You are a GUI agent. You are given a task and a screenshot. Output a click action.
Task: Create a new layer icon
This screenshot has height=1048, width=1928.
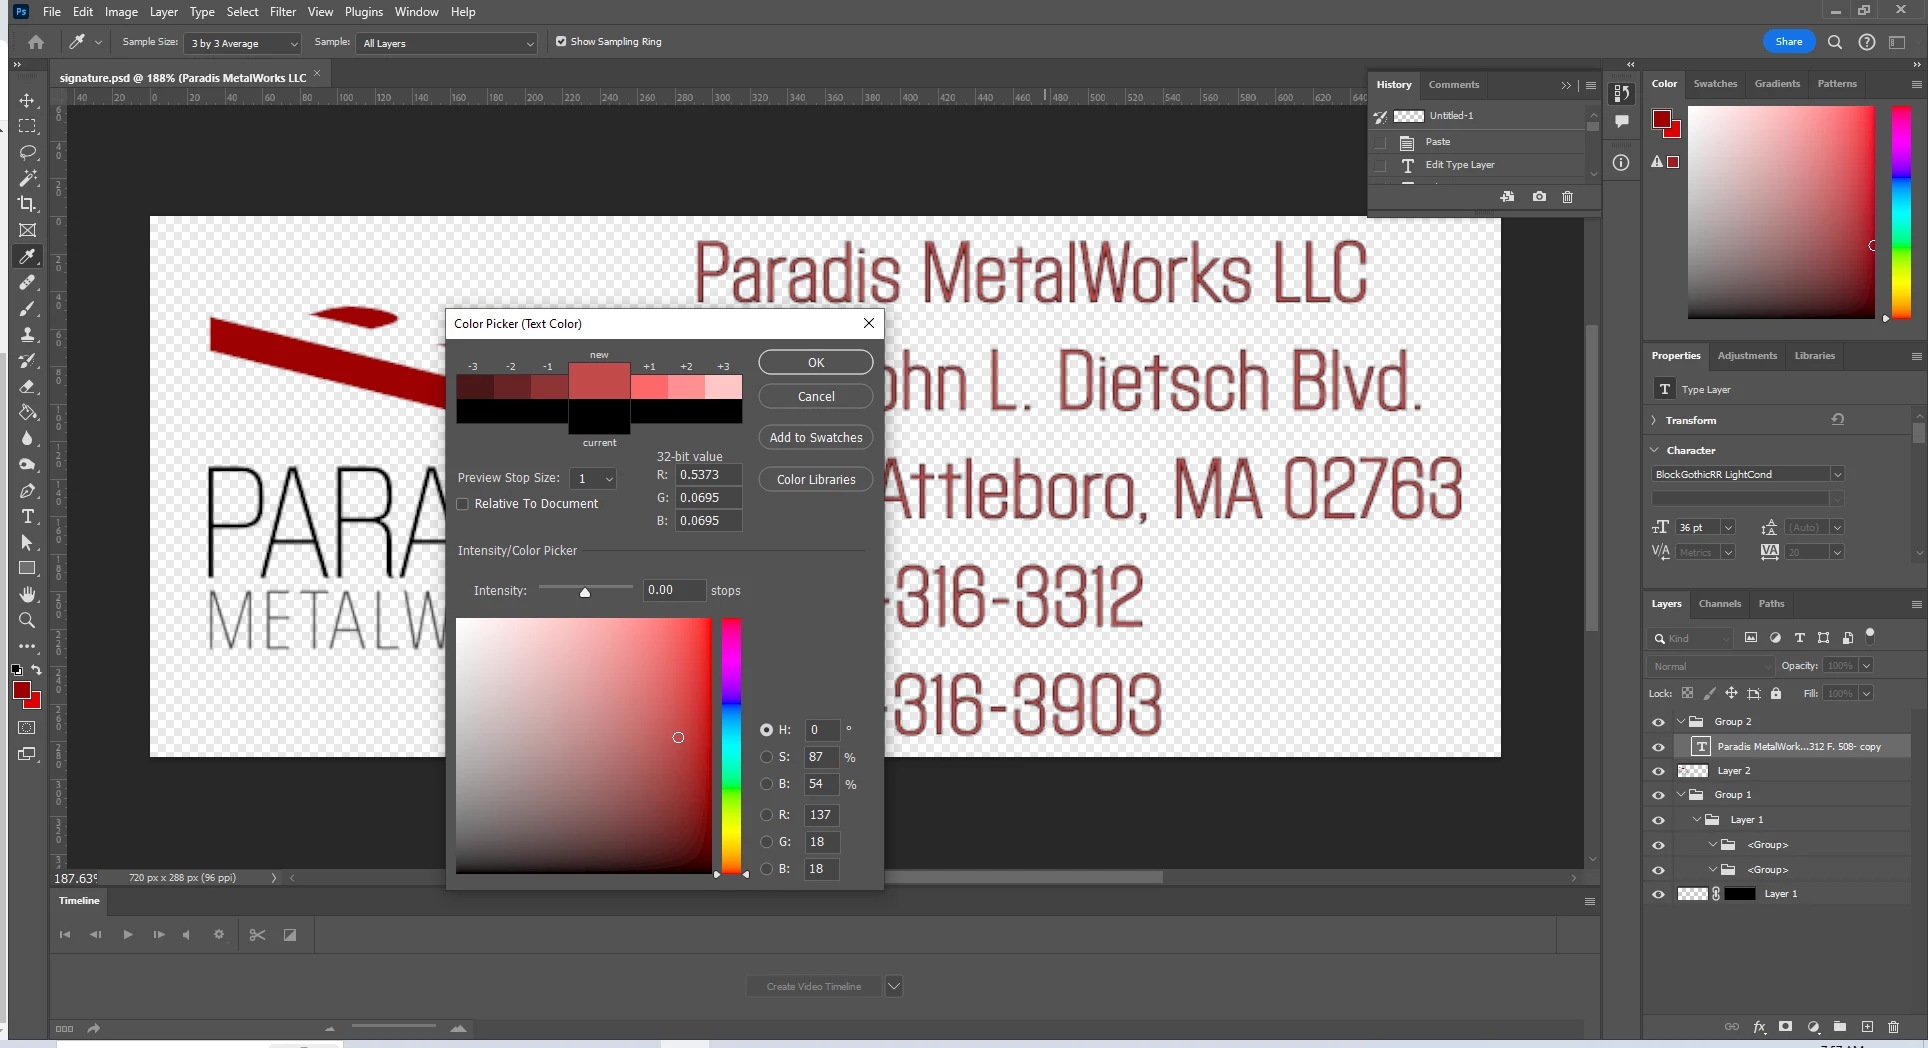click(x=1867, y=1027)
